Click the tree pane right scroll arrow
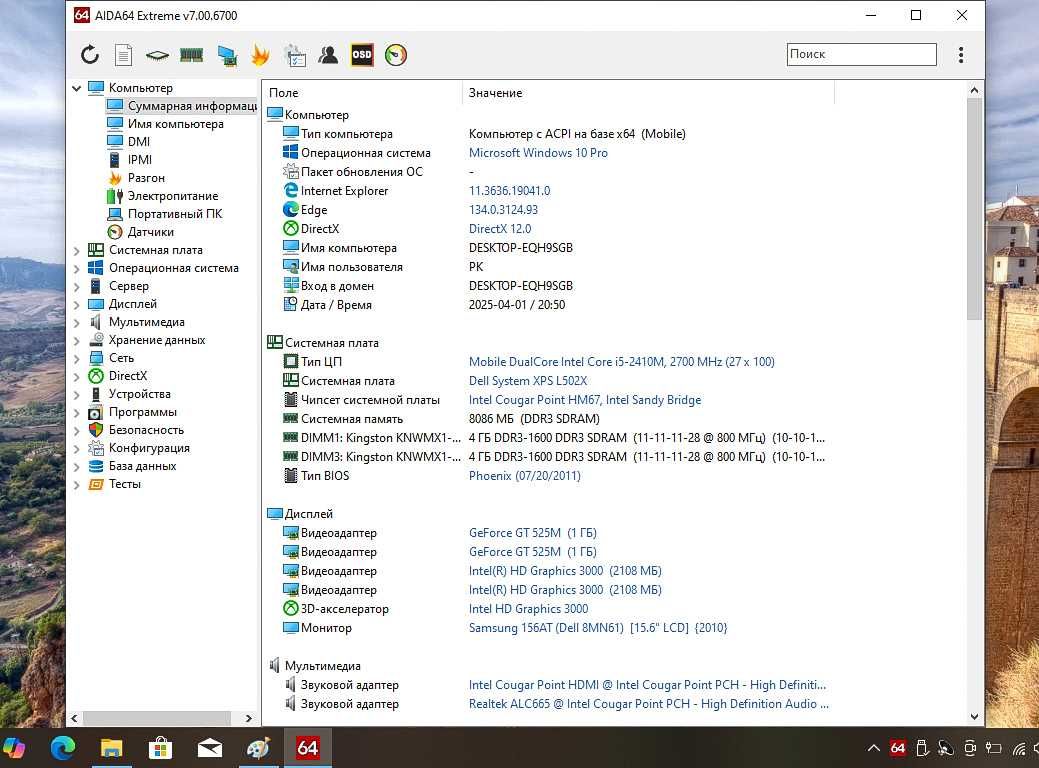The width and height of the screenshot is (1039, 768). click(x=248, y=718)
